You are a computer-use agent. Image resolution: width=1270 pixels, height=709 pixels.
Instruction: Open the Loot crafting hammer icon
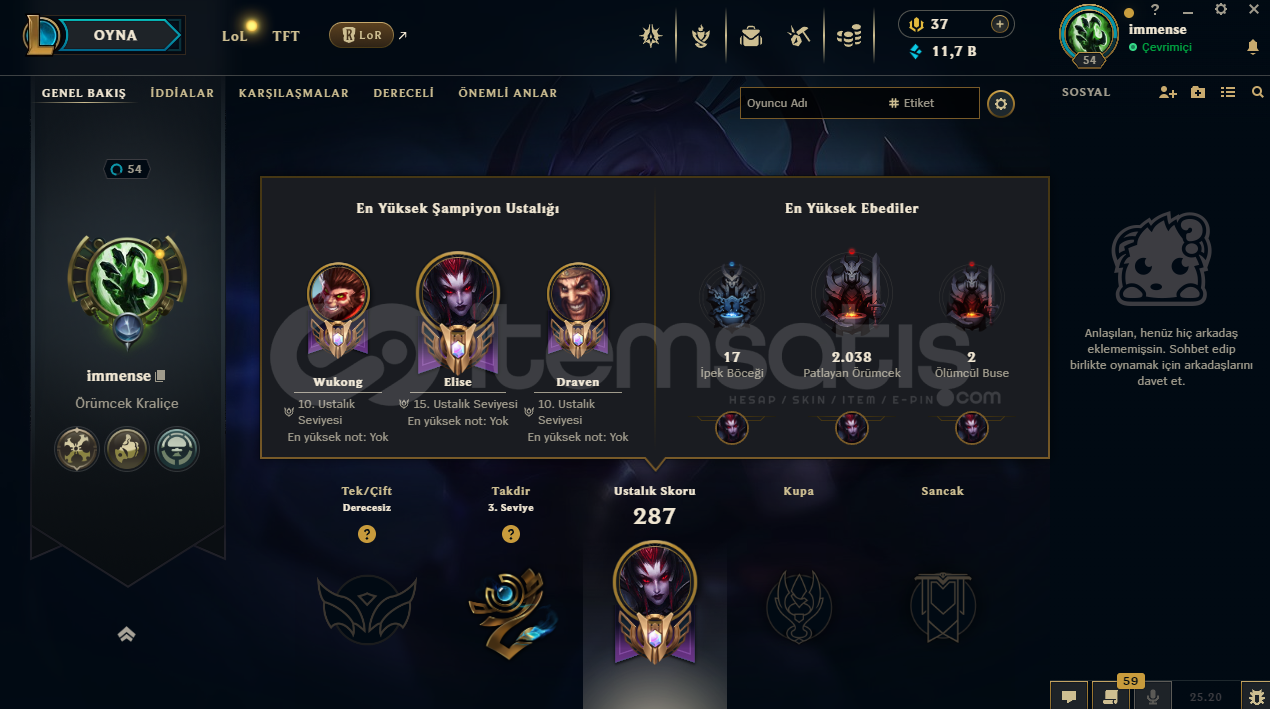point(798,36)
